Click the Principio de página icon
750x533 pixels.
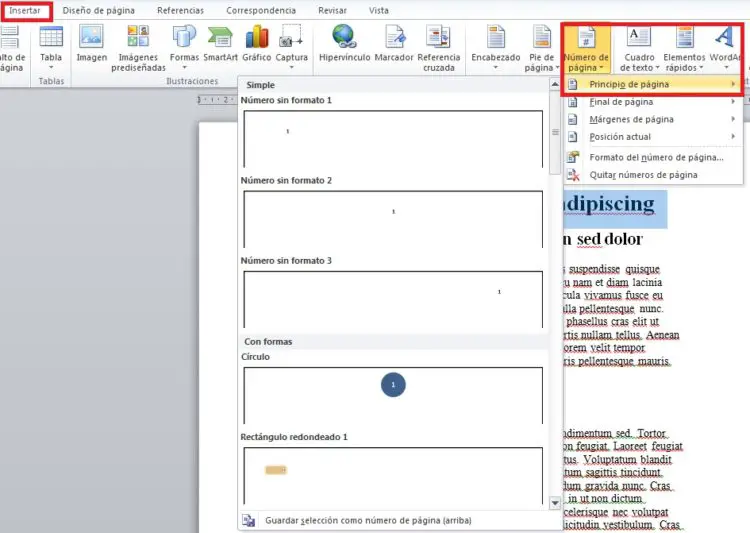(x=573, y=85)
